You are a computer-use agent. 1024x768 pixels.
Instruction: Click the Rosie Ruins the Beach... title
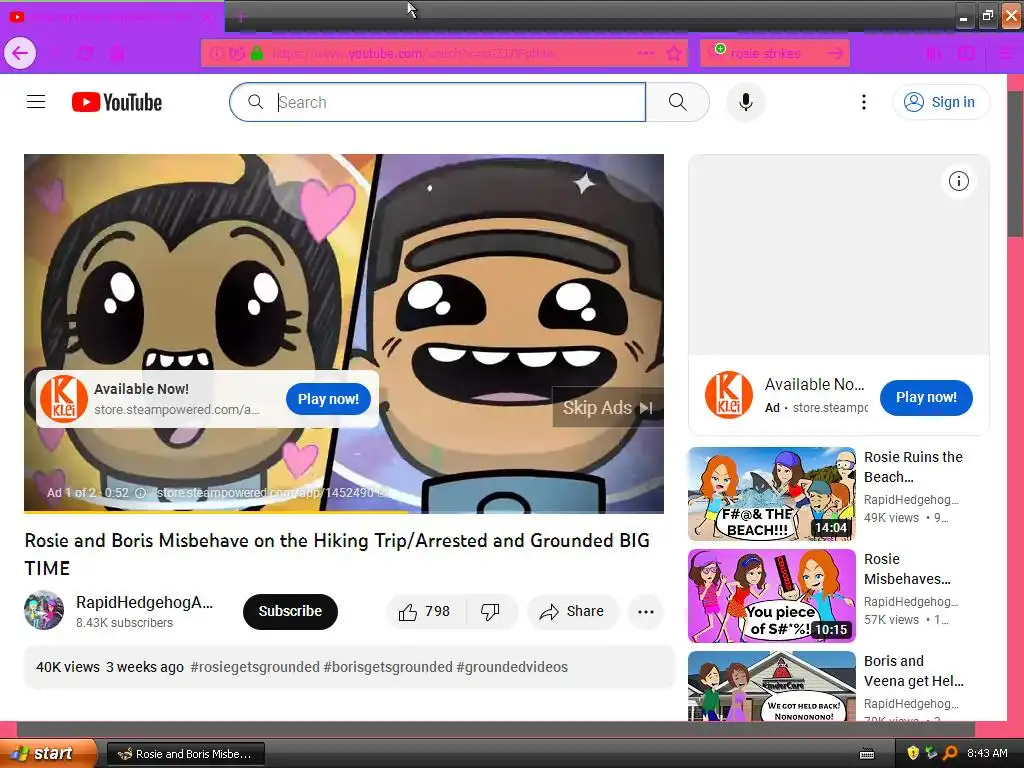coord(913,467)
